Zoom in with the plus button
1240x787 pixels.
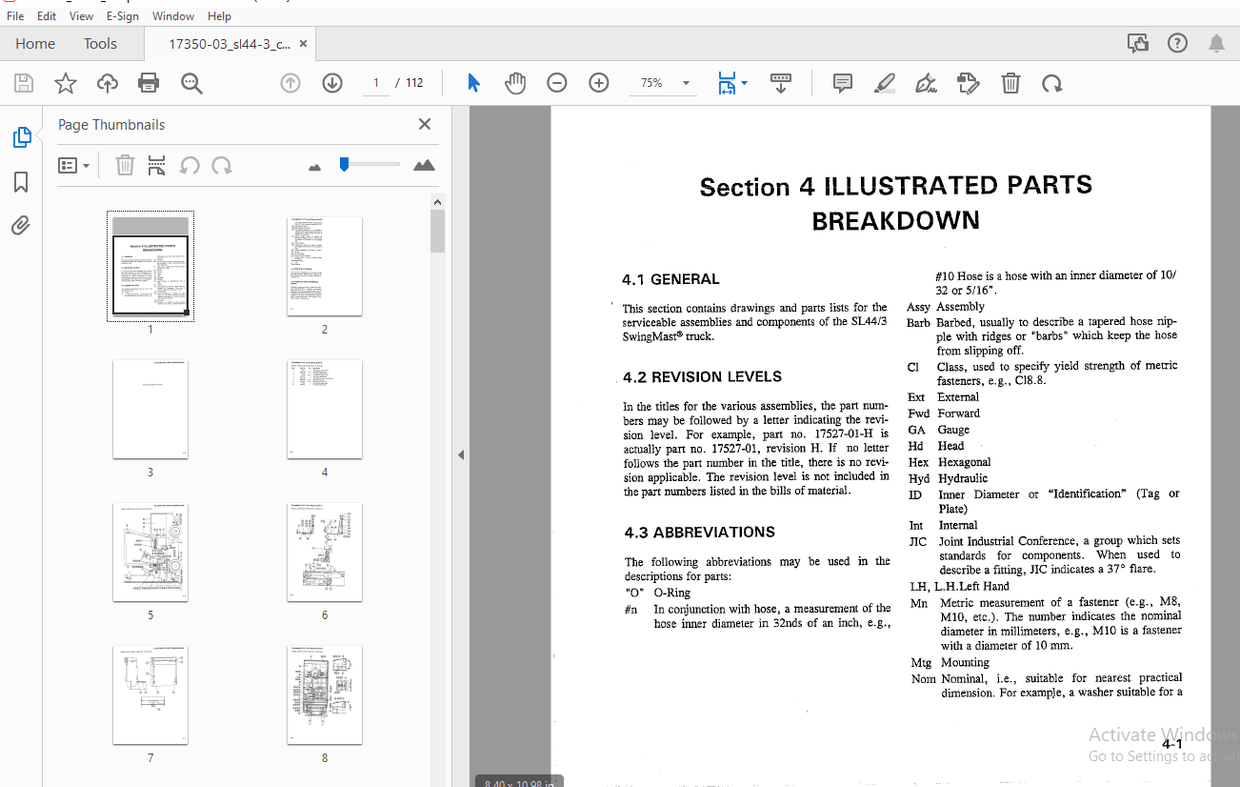coord(599,83)
